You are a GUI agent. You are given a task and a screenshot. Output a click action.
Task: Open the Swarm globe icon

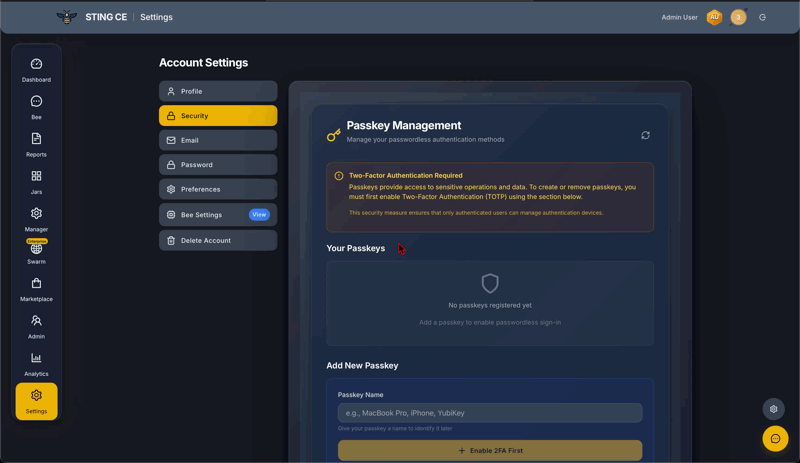pyautogui.click(x=36, y=252)
